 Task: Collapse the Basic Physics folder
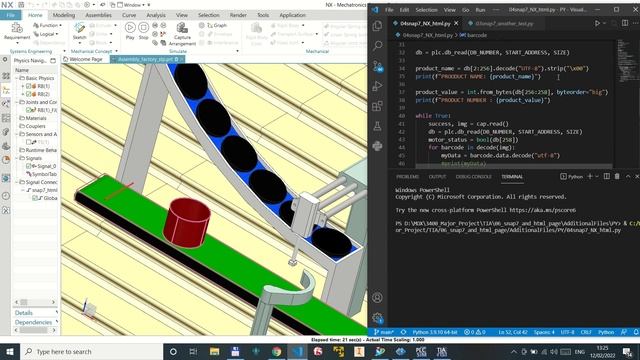(x=17, y=78)
